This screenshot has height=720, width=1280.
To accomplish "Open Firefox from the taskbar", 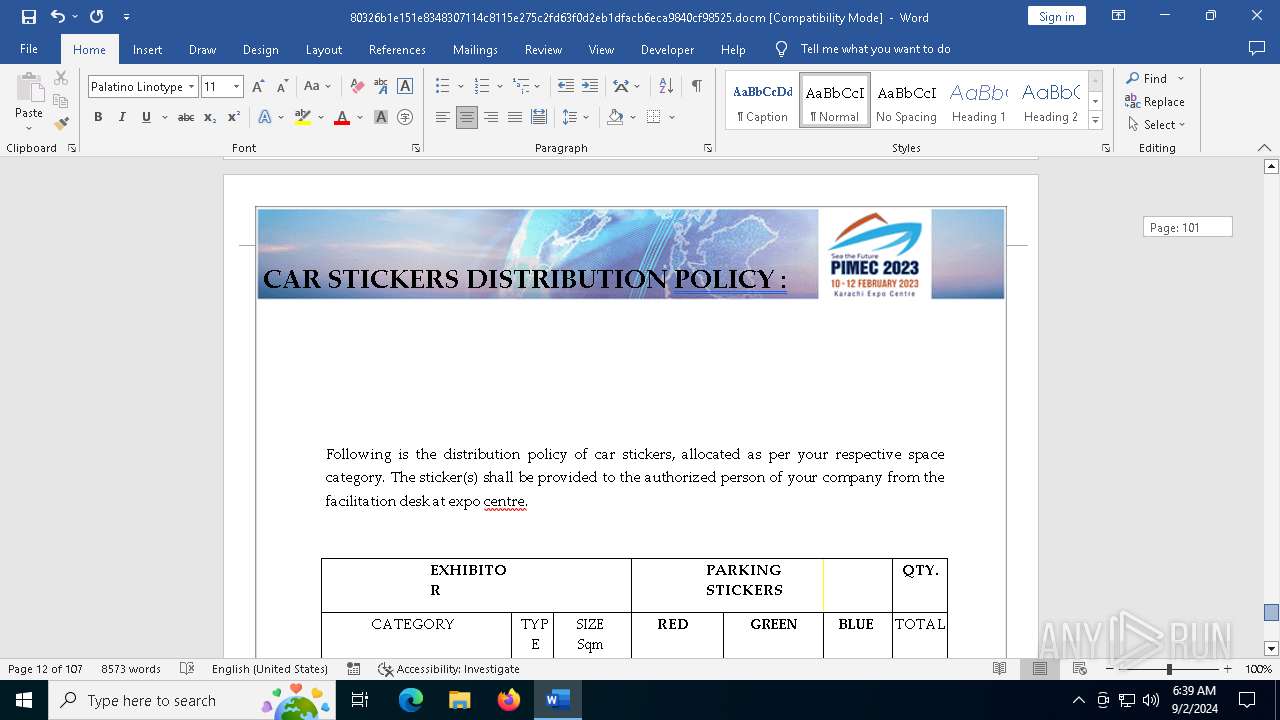I will pos(509,700).
